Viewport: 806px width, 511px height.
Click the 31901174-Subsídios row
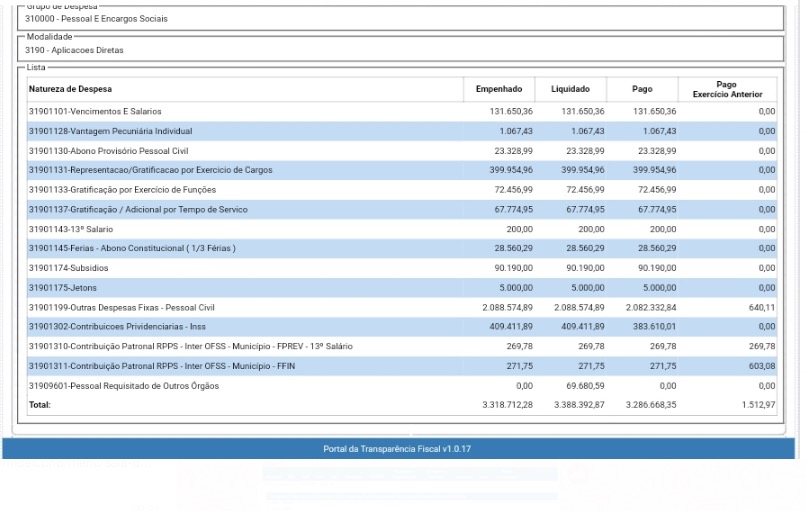(x=69, y=268)
